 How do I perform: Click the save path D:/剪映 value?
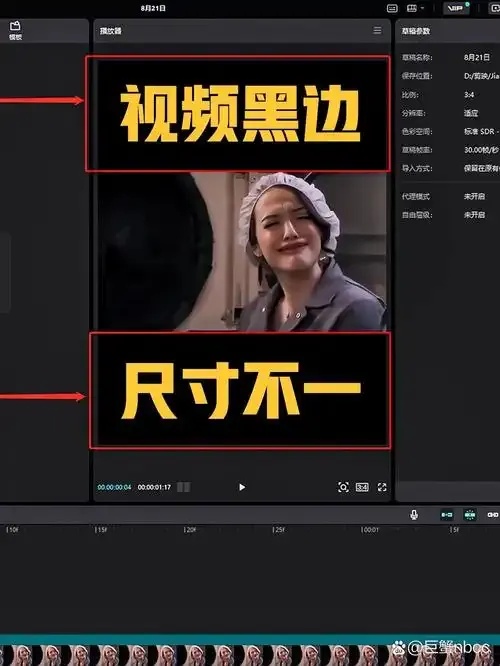pyautogui.click(x=481, y=76)
